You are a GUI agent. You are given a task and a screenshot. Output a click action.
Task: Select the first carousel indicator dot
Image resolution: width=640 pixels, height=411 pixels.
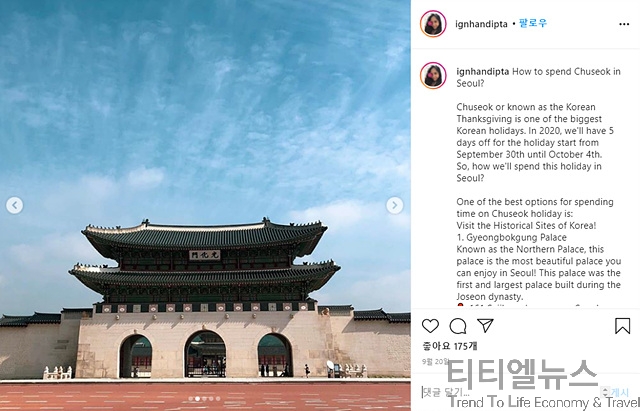click(x=191, y=398)
